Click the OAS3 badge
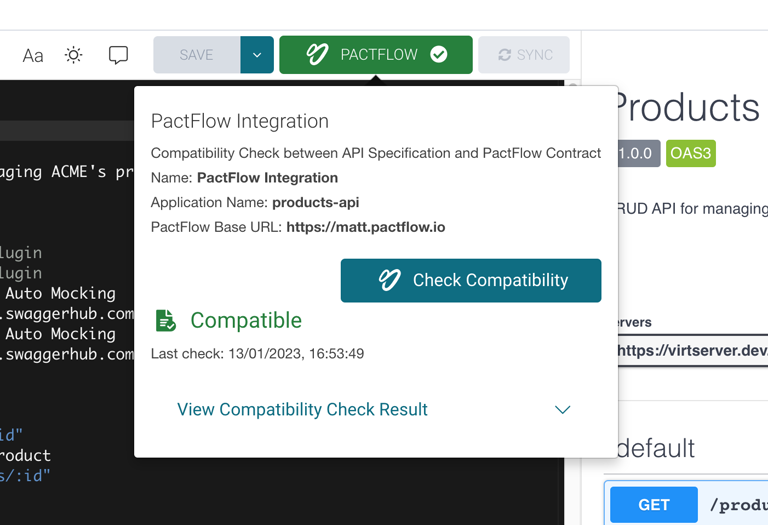Viewport: 768px width, 525px height. click(x=691, y=154)
